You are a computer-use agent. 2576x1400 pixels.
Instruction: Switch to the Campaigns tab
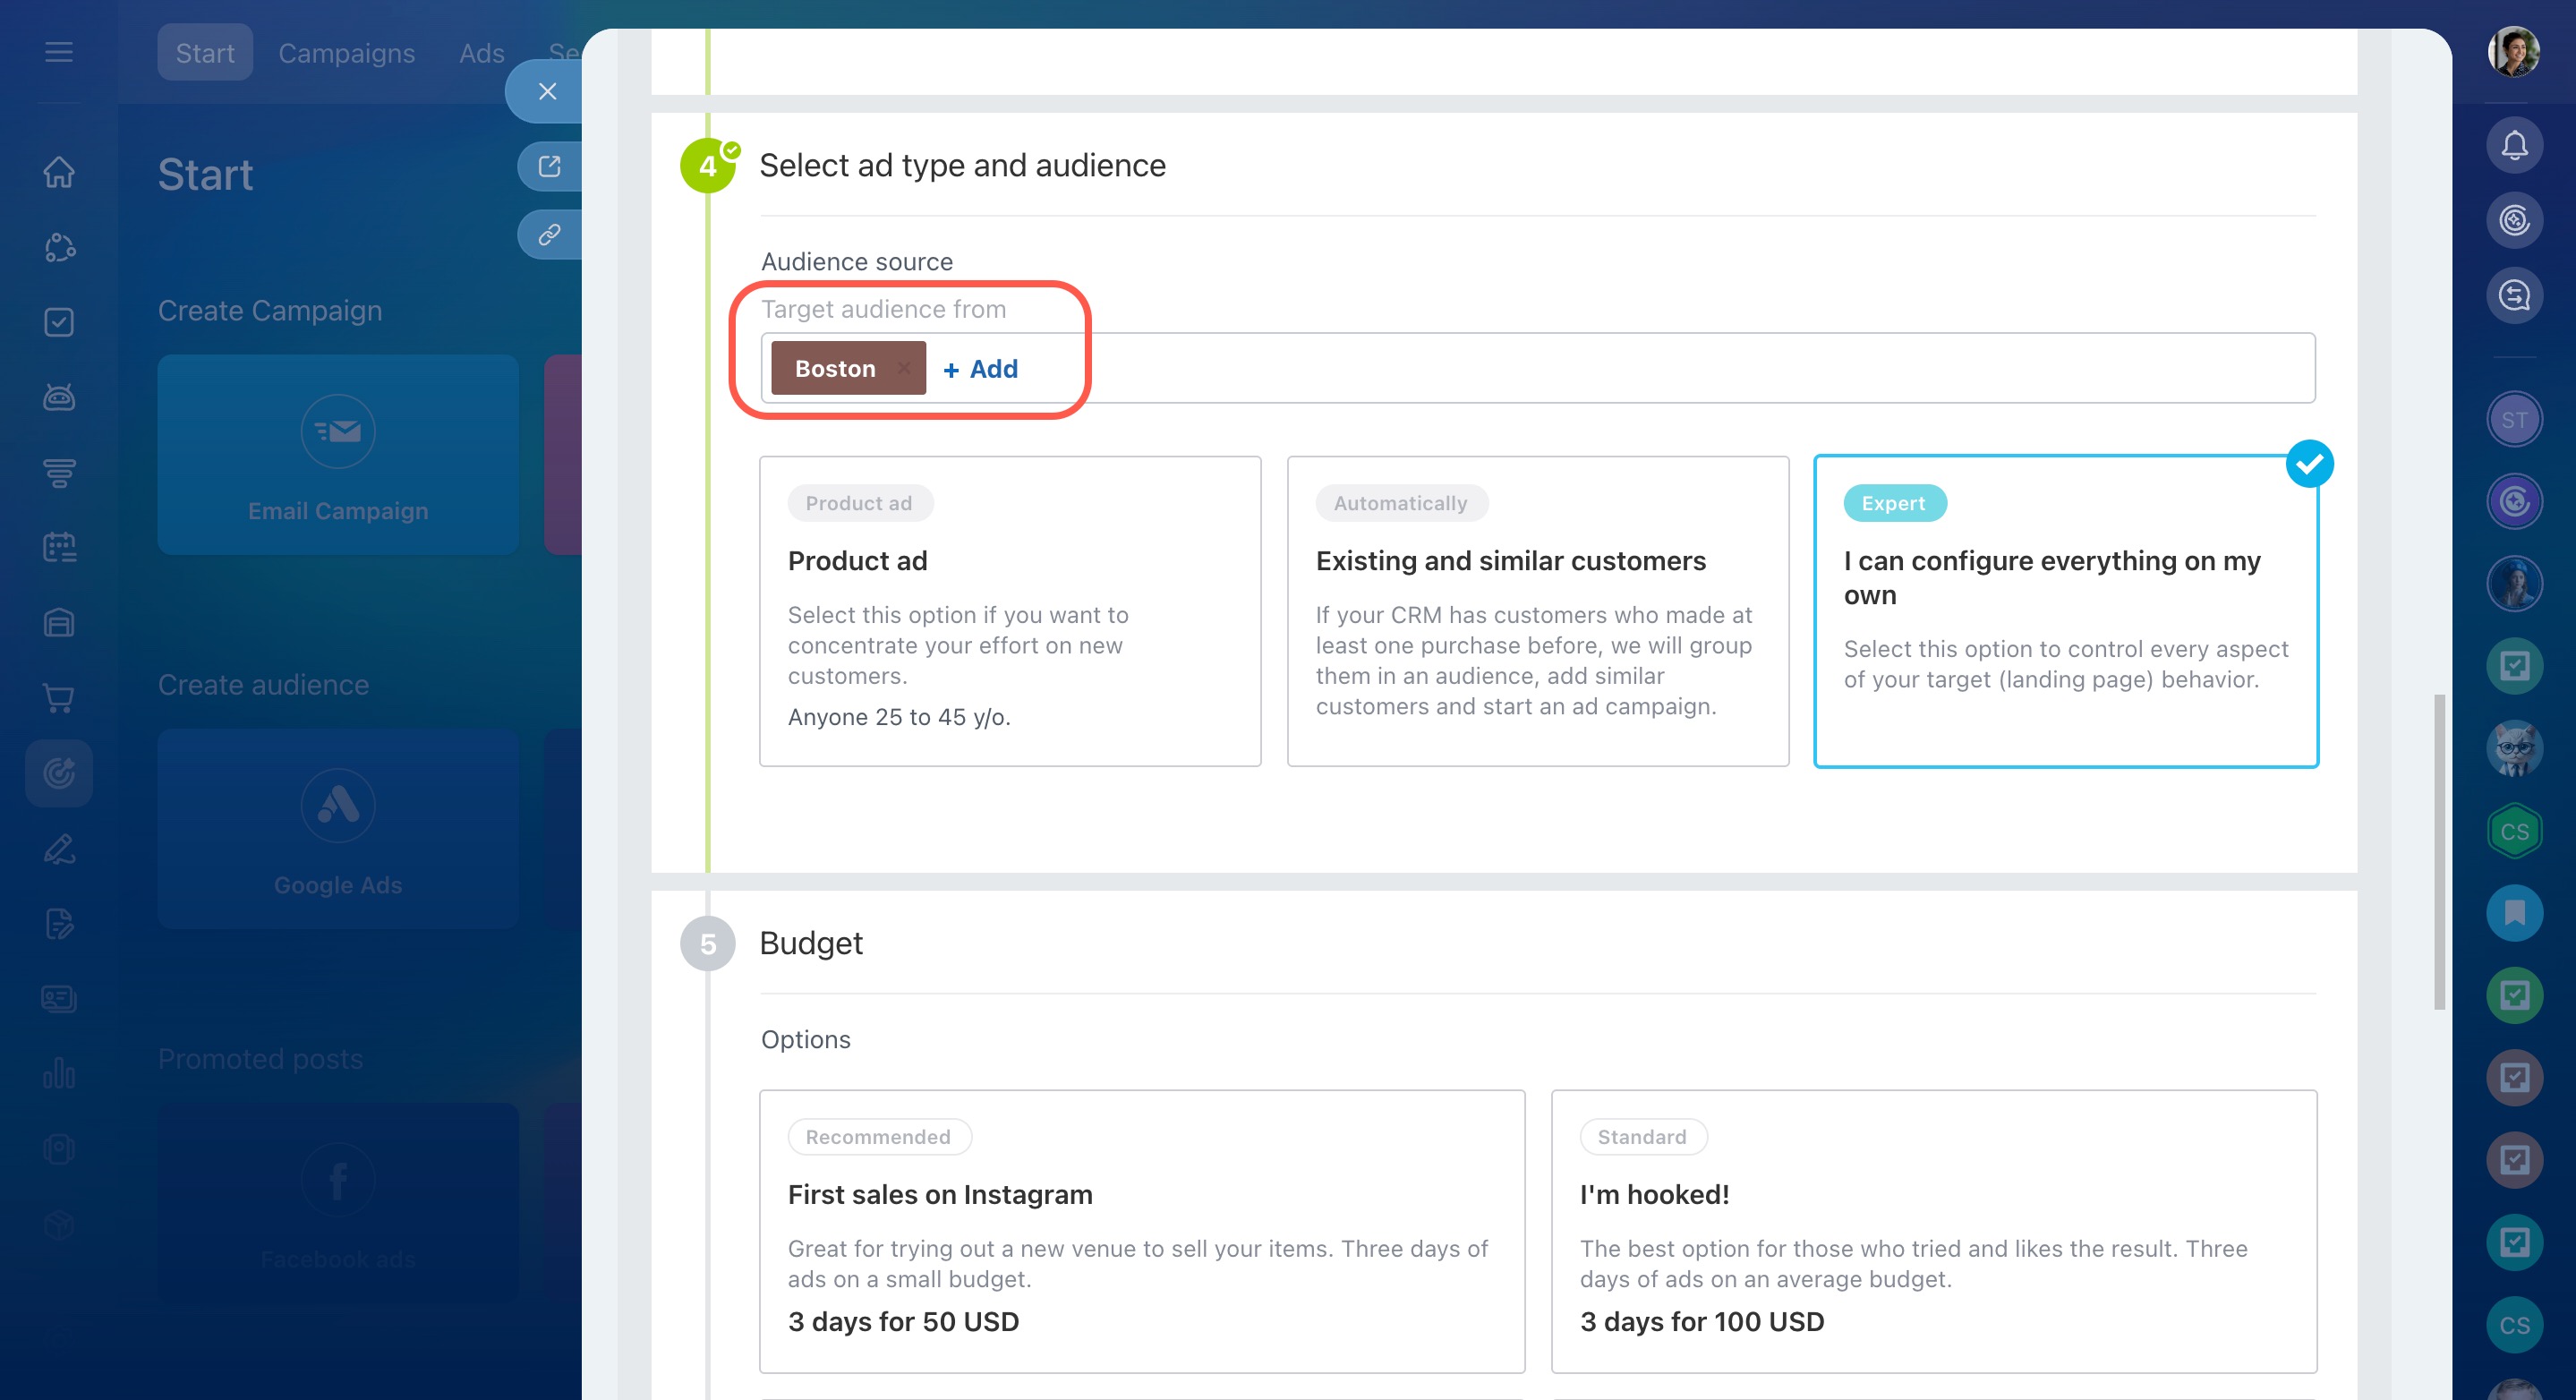(x=346, y=53)
